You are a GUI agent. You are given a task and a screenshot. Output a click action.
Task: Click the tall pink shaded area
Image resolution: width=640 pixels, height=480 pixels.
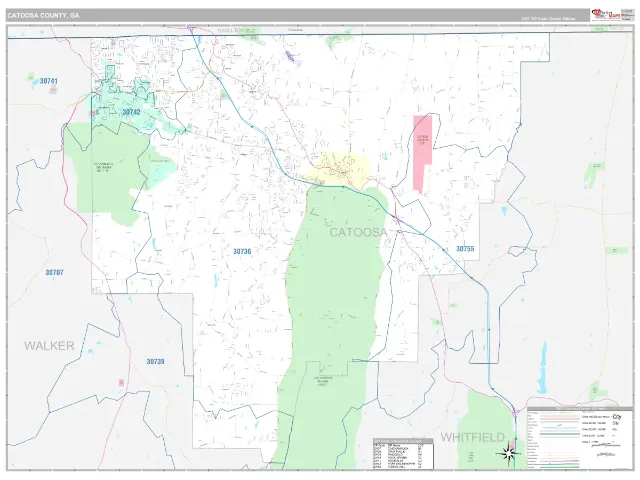click(422, 154)
